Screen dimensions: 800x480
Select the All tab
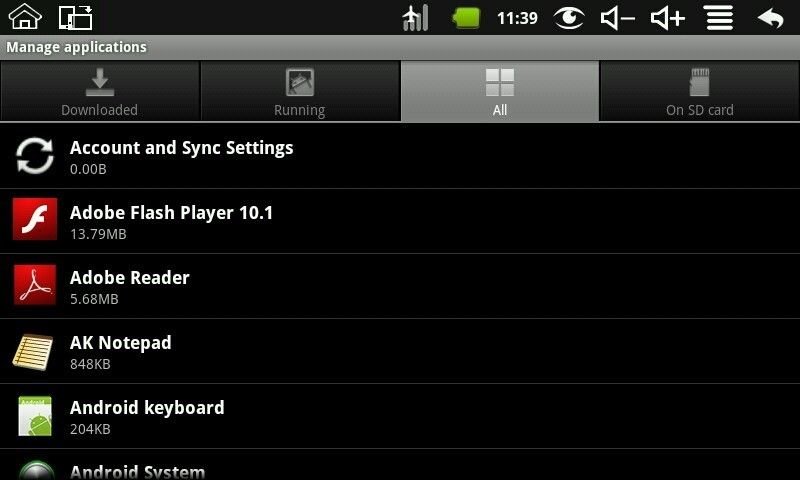500,92
